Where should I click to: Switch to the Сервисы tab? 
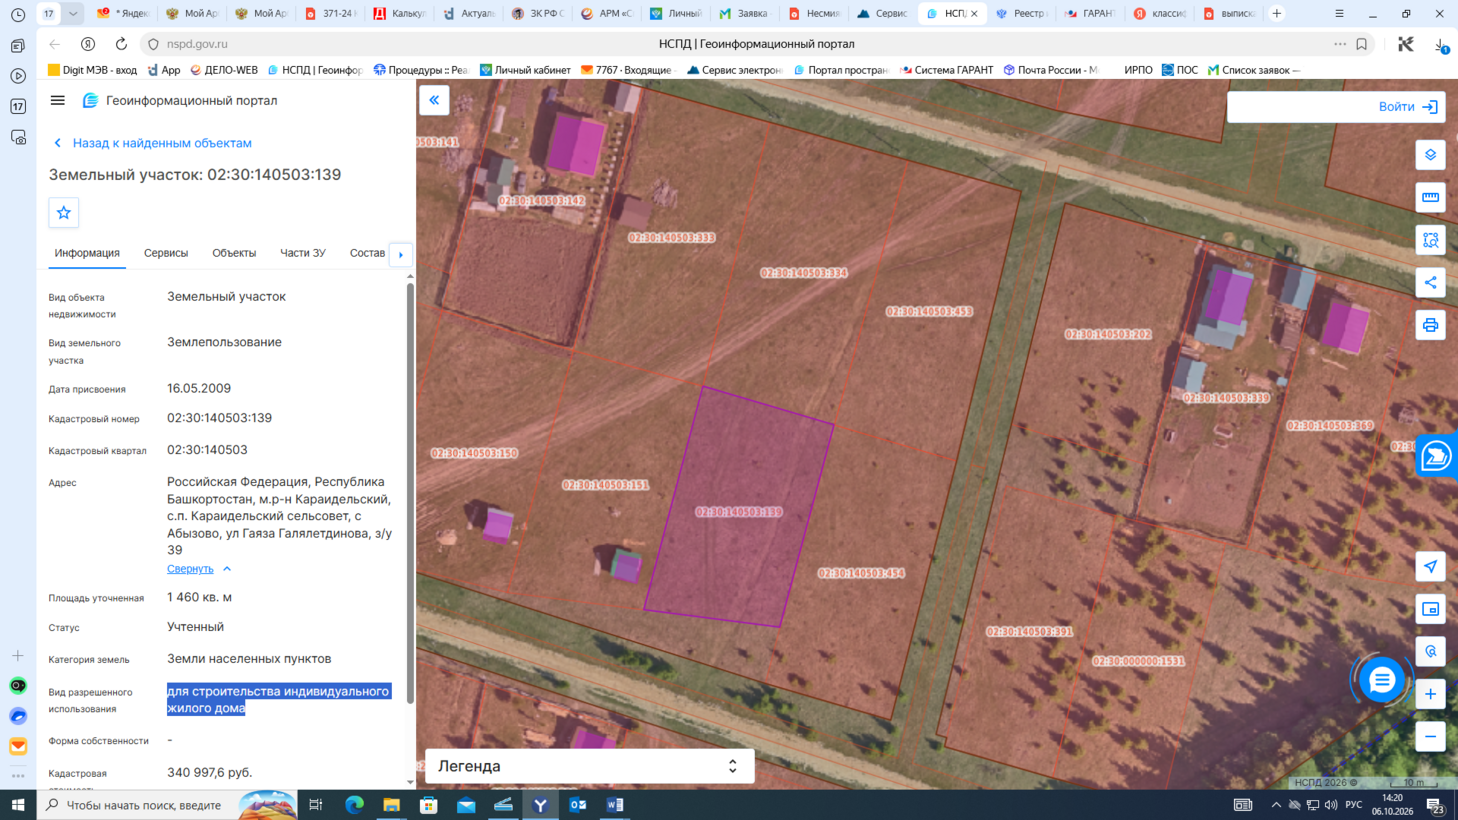[x=166, y=253]
